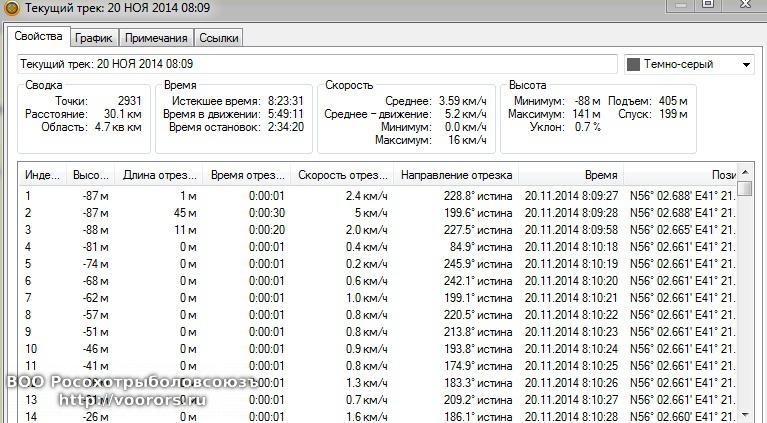Sort by Скорость отрезка column header

point(342,175)
